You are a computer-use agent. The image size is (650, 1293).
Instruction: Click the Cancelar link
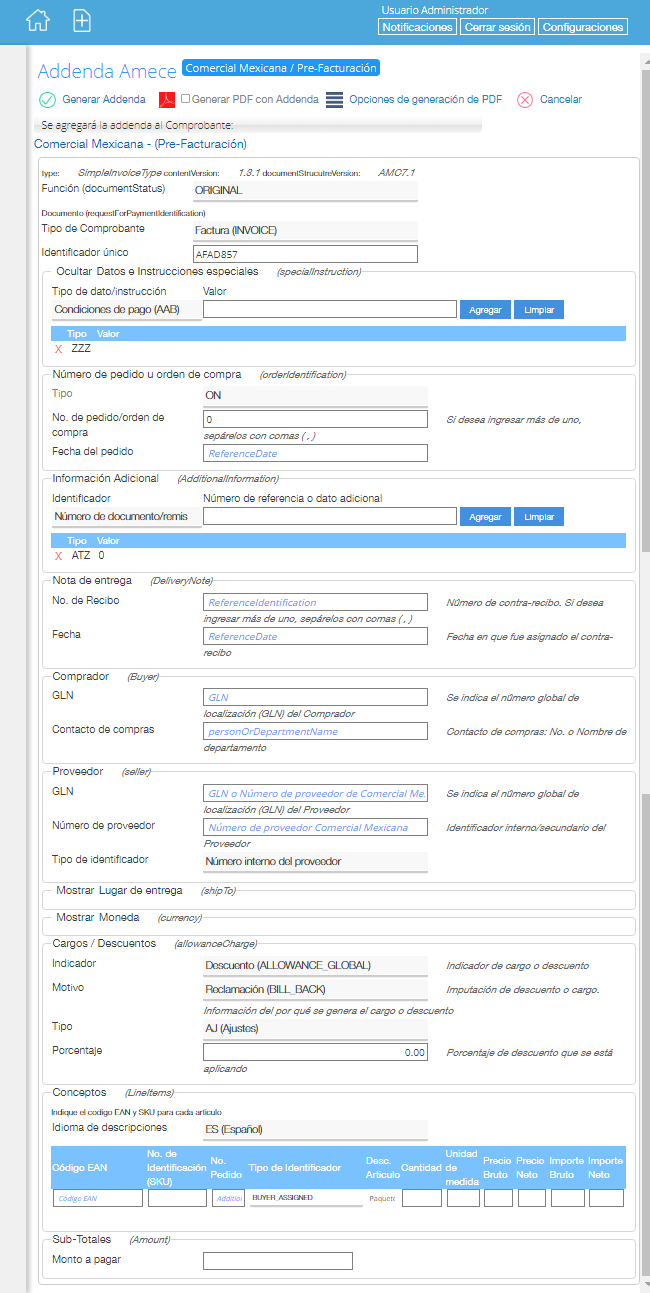click(x=561, y=99)
